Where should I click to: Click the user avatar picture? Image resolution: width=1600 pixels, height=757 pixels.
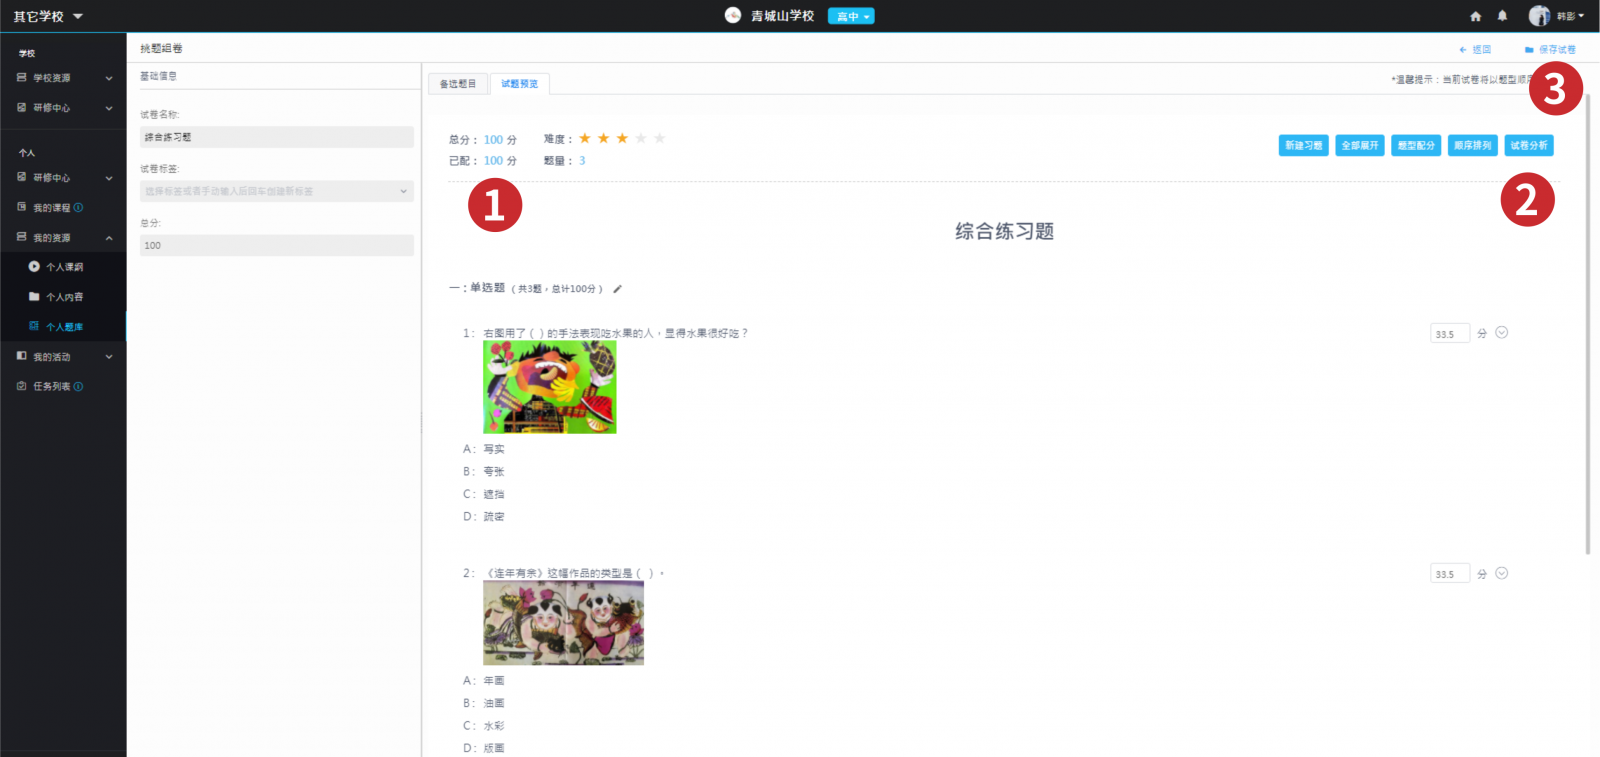[x=1538, y=16]
